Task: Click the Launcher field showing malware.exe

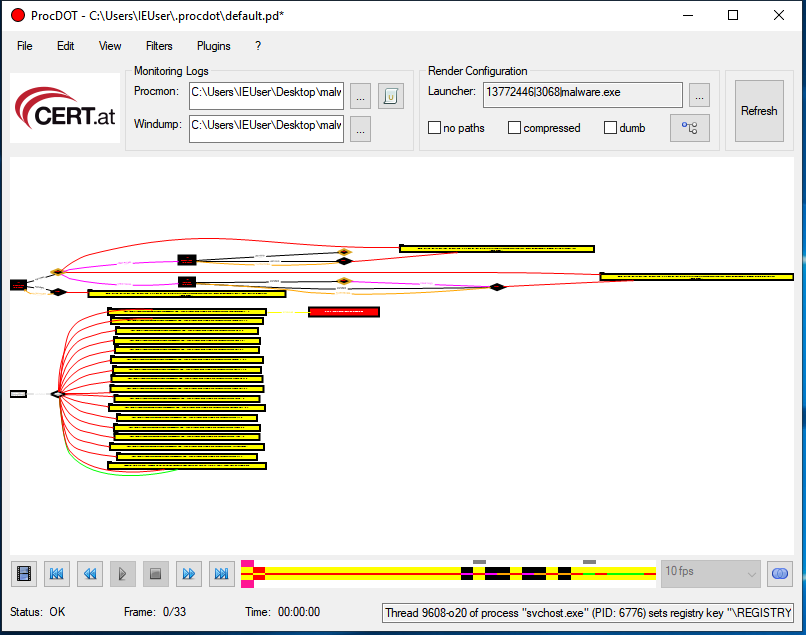Action: 582,95
